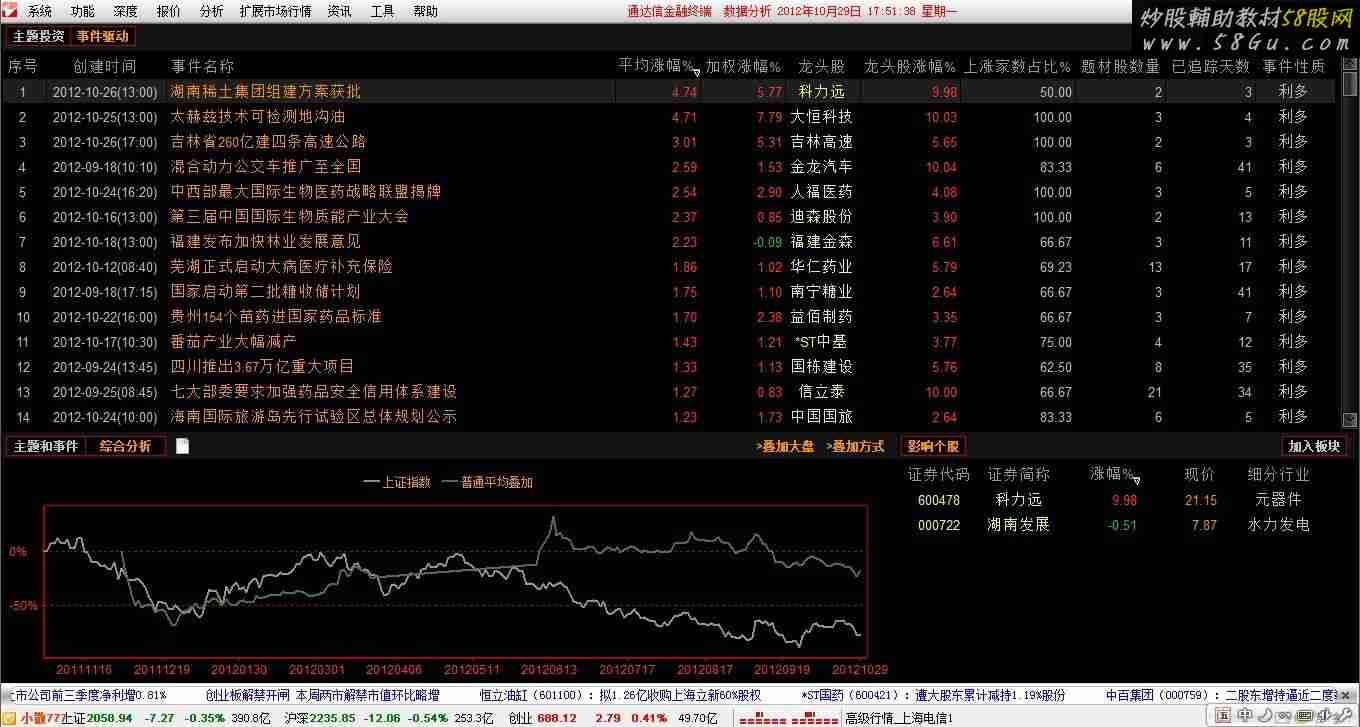This screenshot has width=1360, height=727.
Task: Sort constituent stocks by 涨幅% arrow
Action: [1136, 479]
